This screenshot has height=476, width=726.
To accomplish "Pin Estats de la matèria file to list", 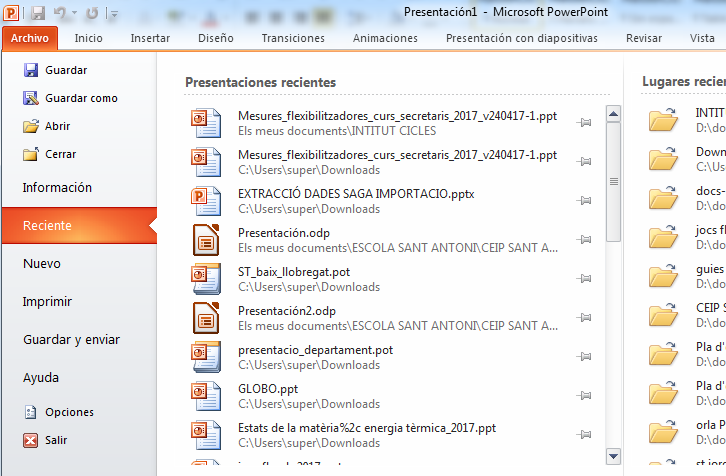I will (584, 434).
